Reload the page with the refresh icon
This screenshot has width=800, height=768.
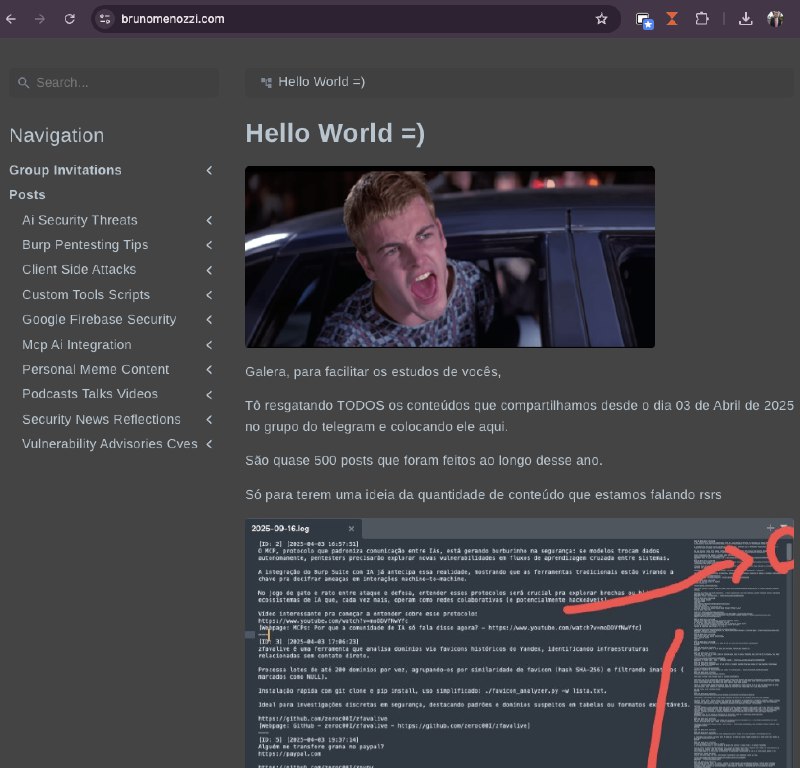click(x=68, y=18)
